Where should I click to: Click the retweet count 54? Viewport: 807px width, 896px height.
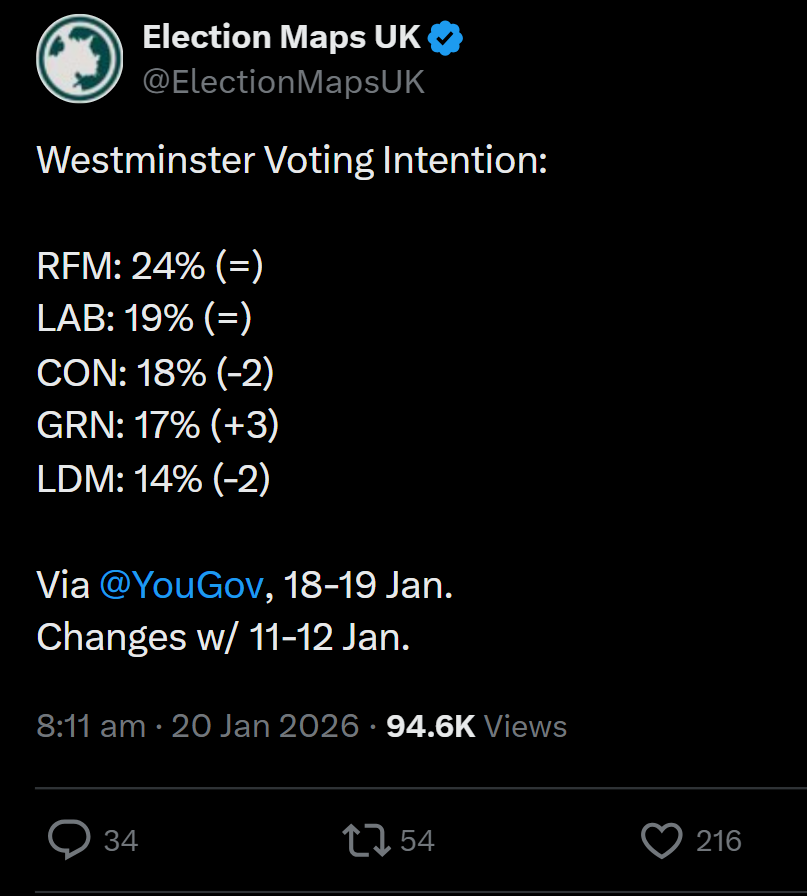(417, 841)
